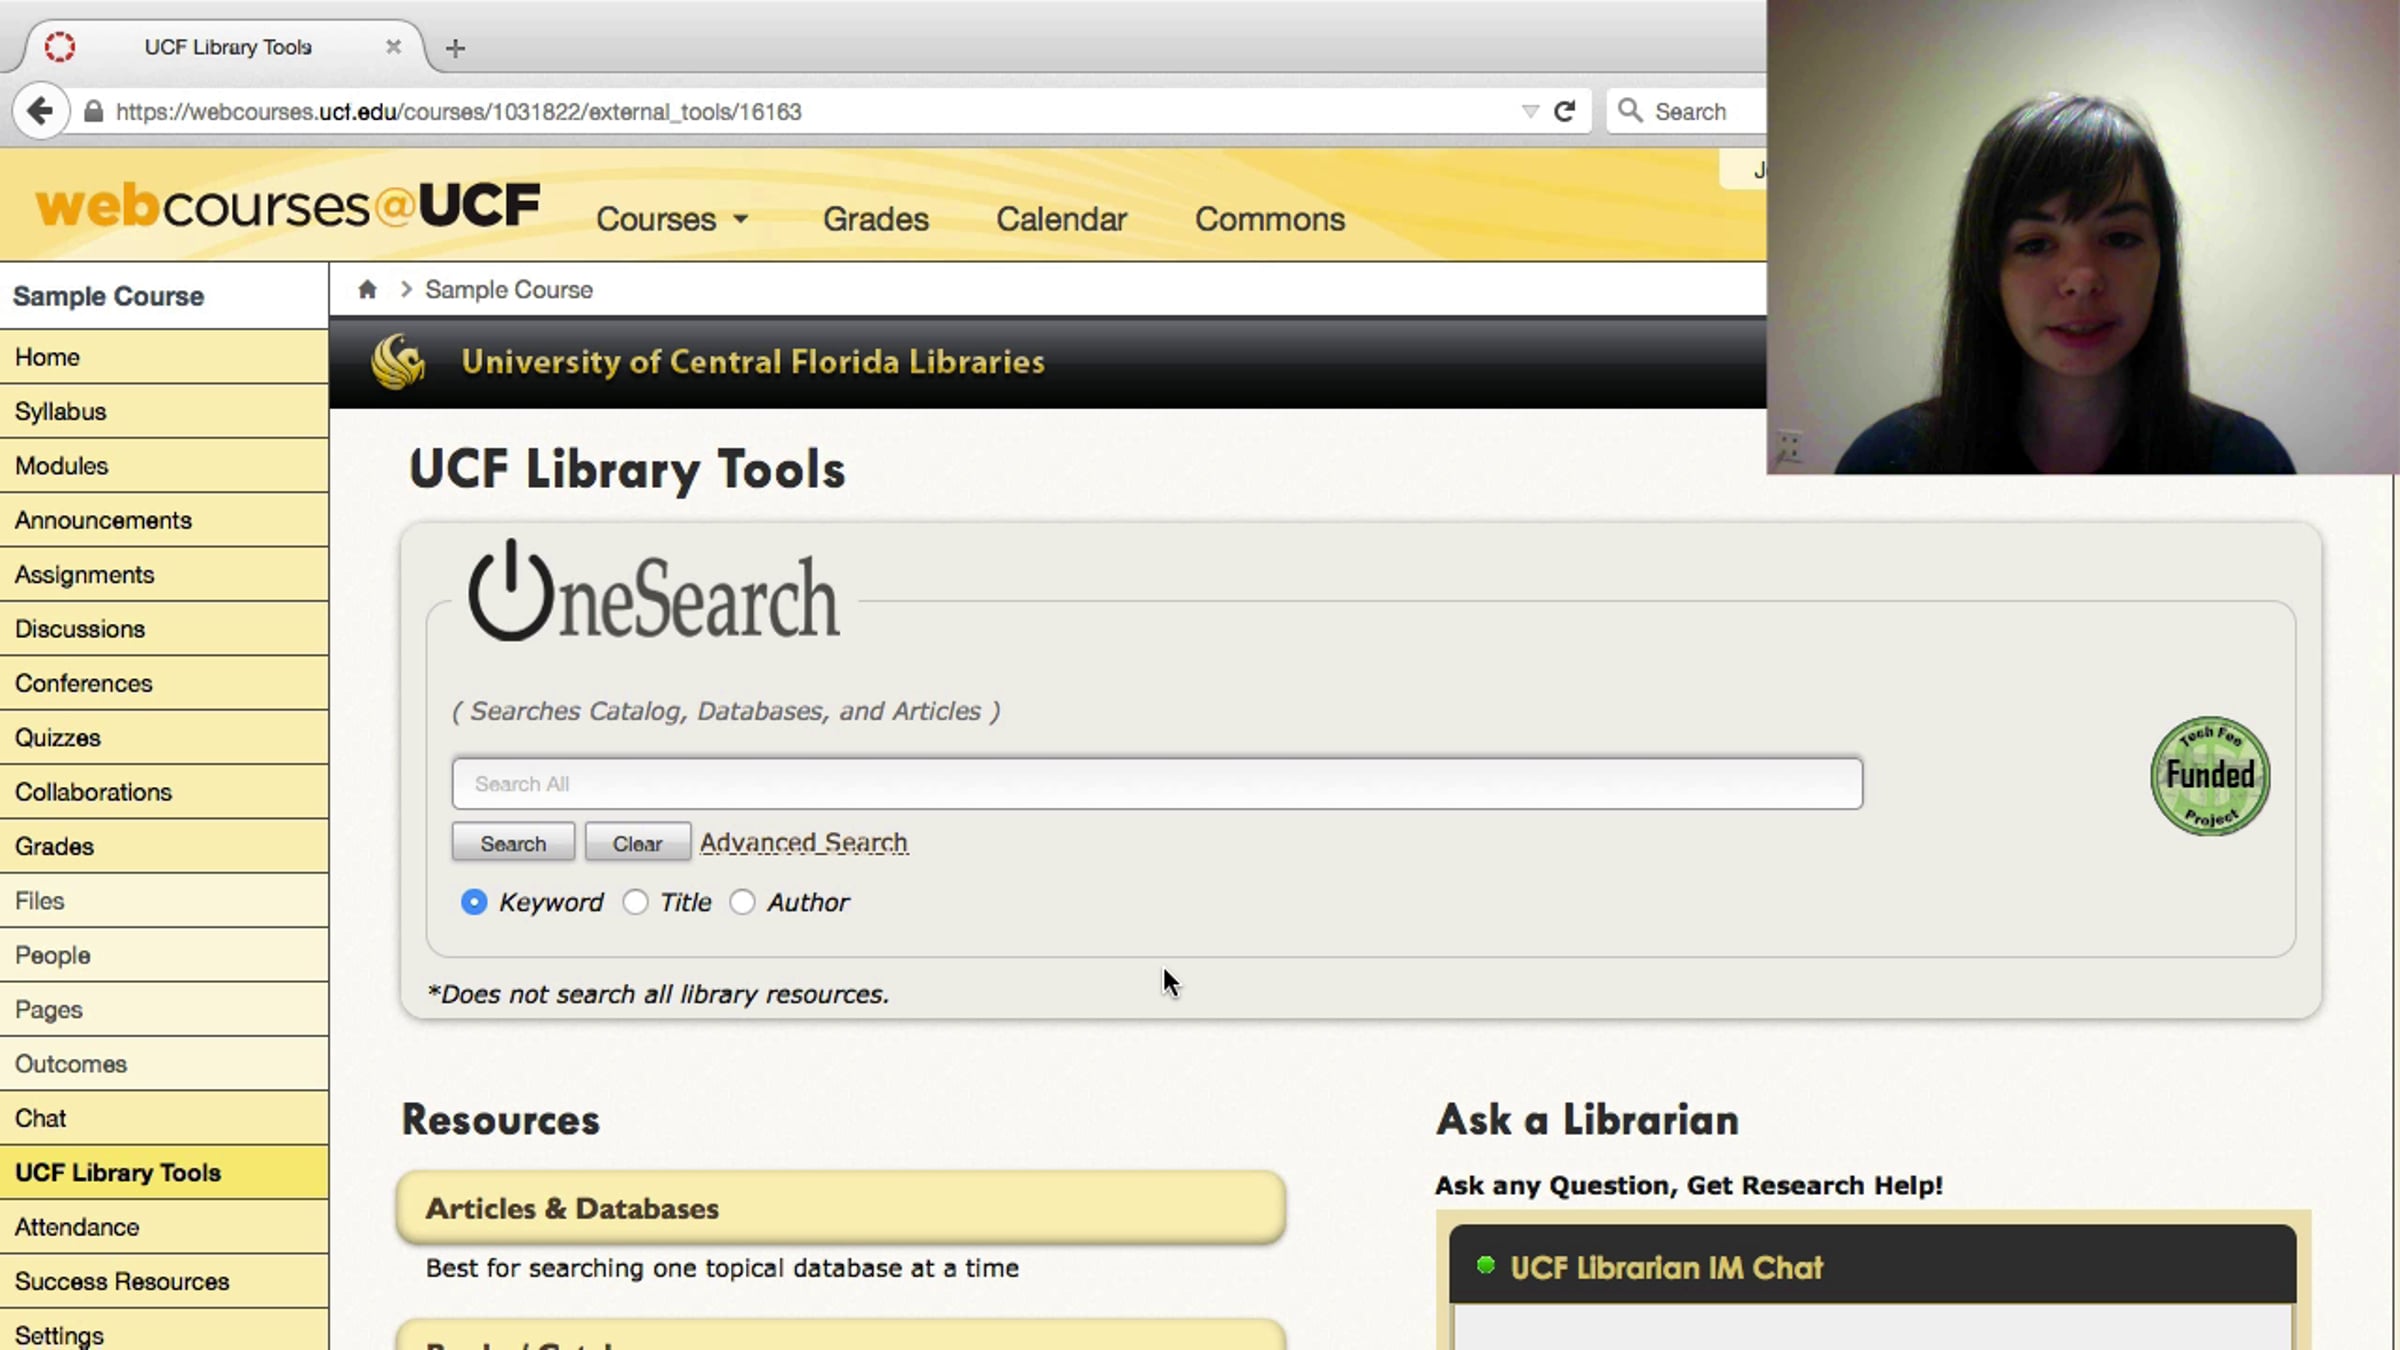
Task: Select the Author radio button
Action: click(x=742, y=902)
